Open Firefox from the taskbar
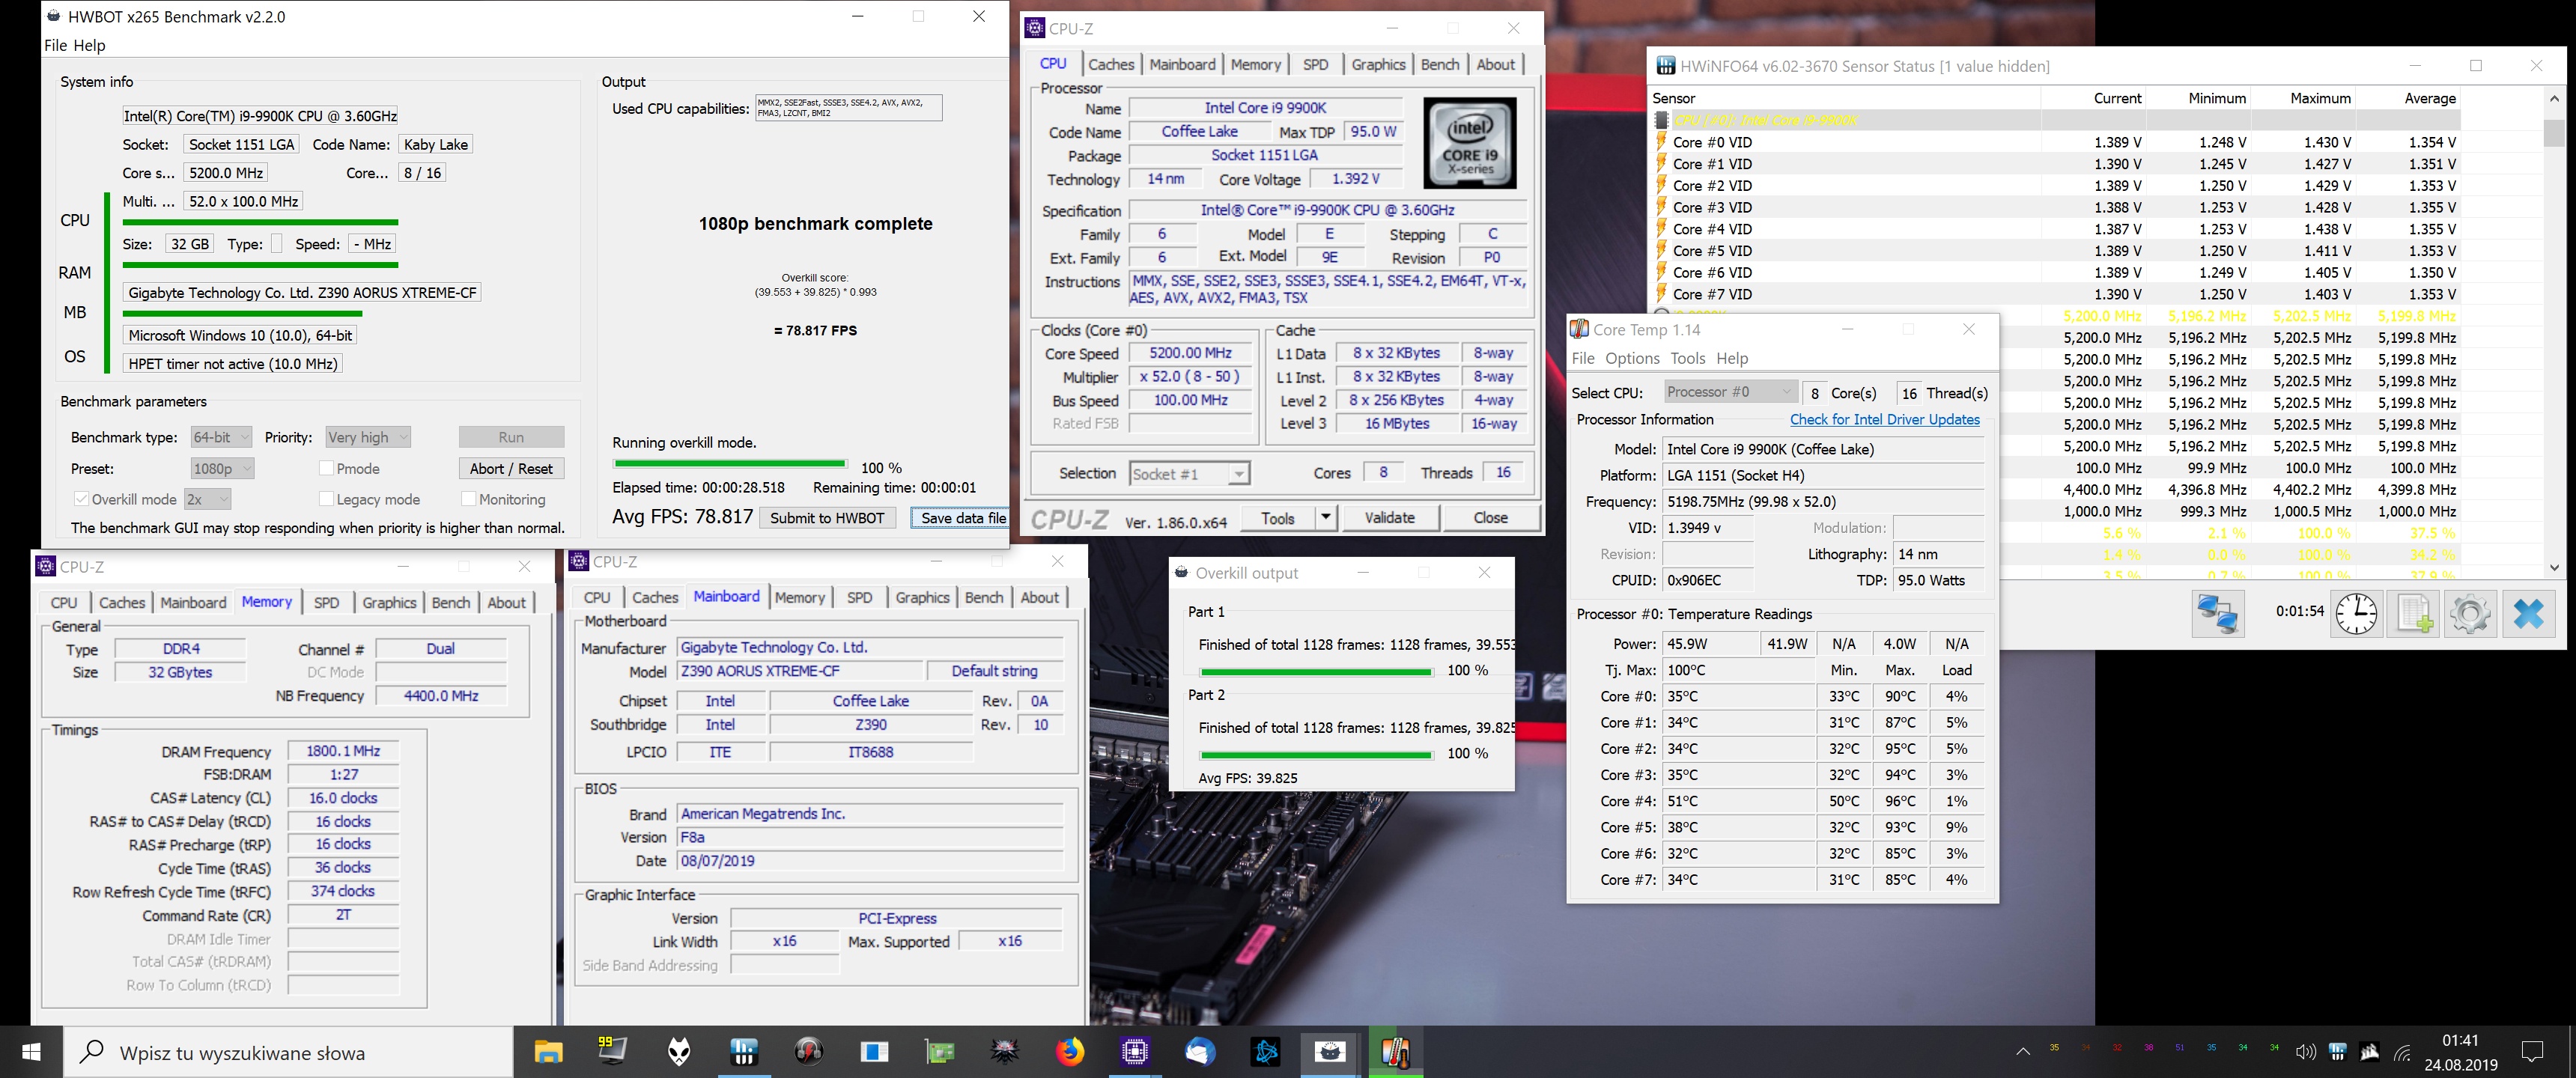The height and width of the screenshot is (1078, 2576). pyautogui.click(x=1069, y=1052)
